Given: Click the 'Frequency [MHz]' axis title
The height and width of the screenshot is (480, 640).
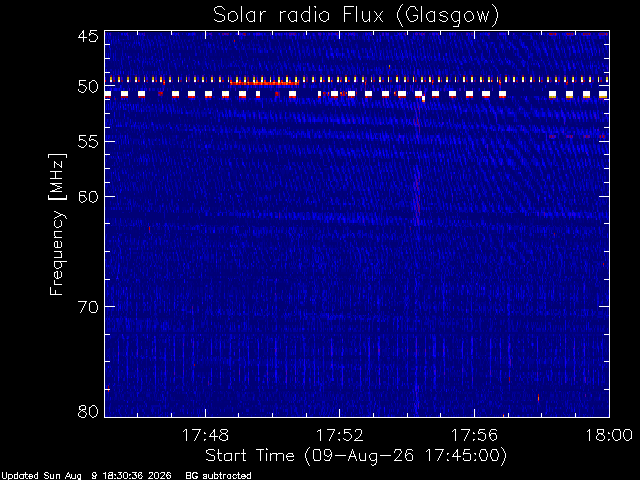Looking at the screenshot, I should coord(58,224).
